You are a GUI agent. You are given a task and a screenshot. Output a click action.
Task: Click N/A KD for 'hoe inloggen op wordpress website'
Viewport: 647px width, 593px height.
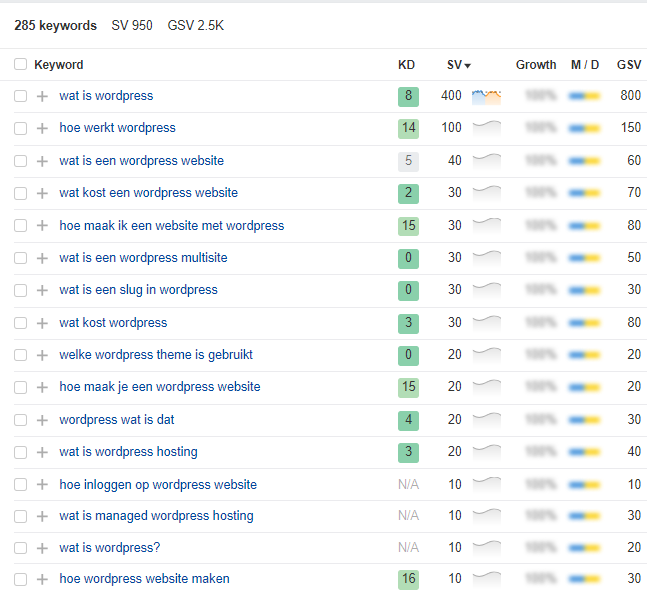click(408, 484)
